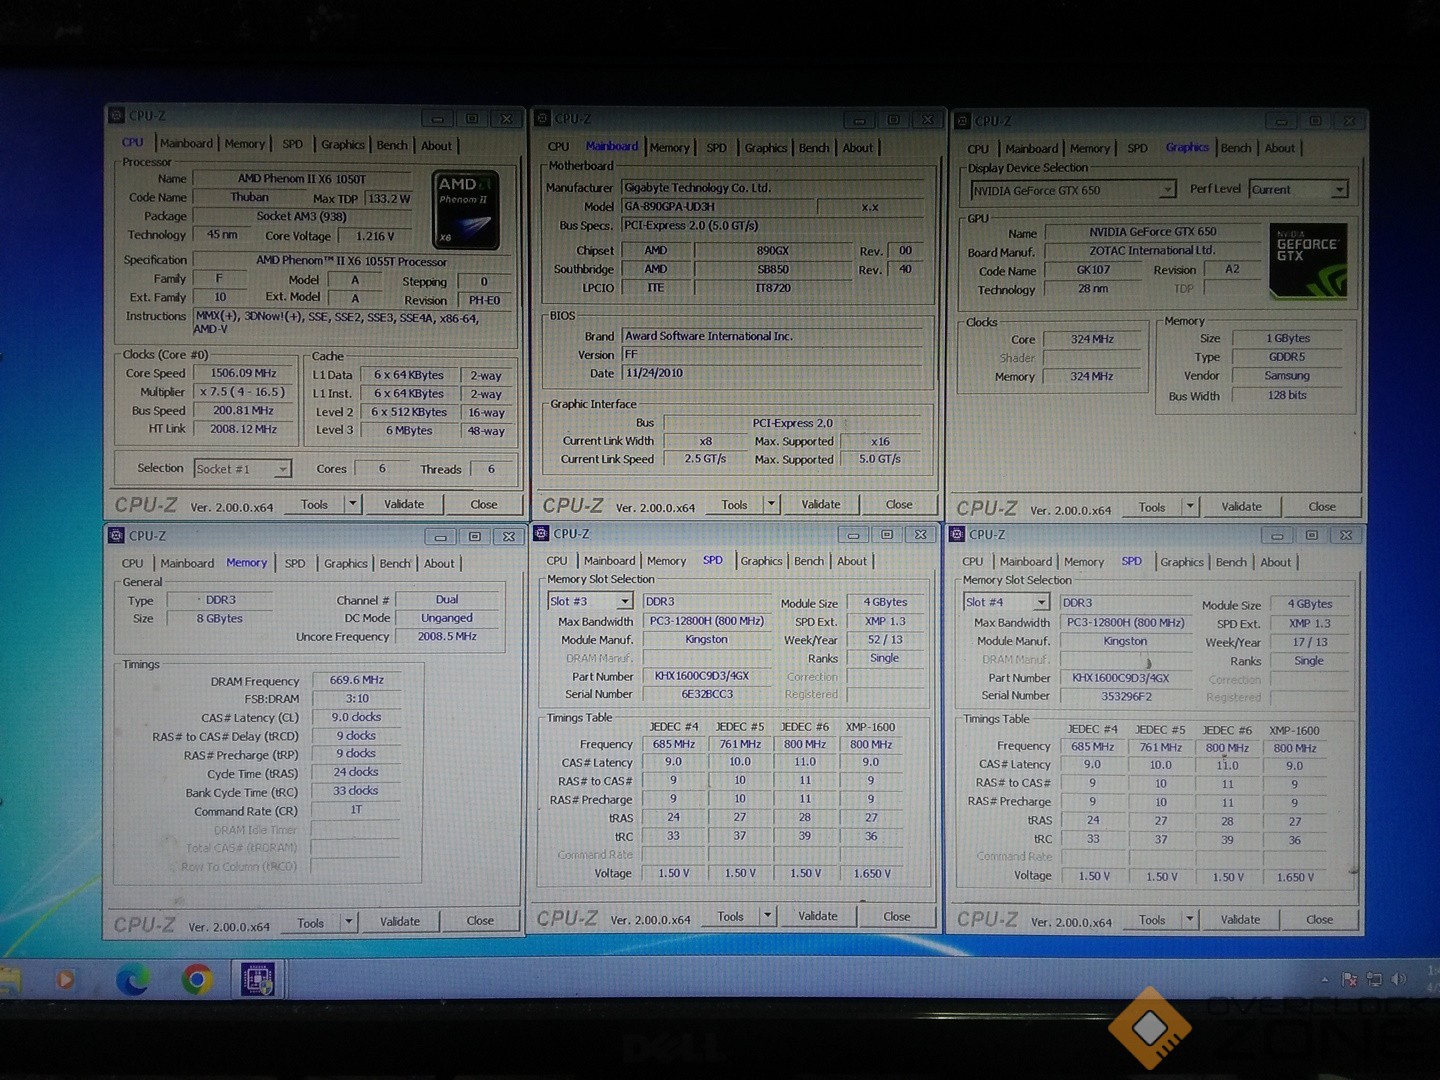The height and width of the screenshot is (1080, 1440).
Task: Click Validate in the Slot #4 SPD window
Action: [1240, 919]
